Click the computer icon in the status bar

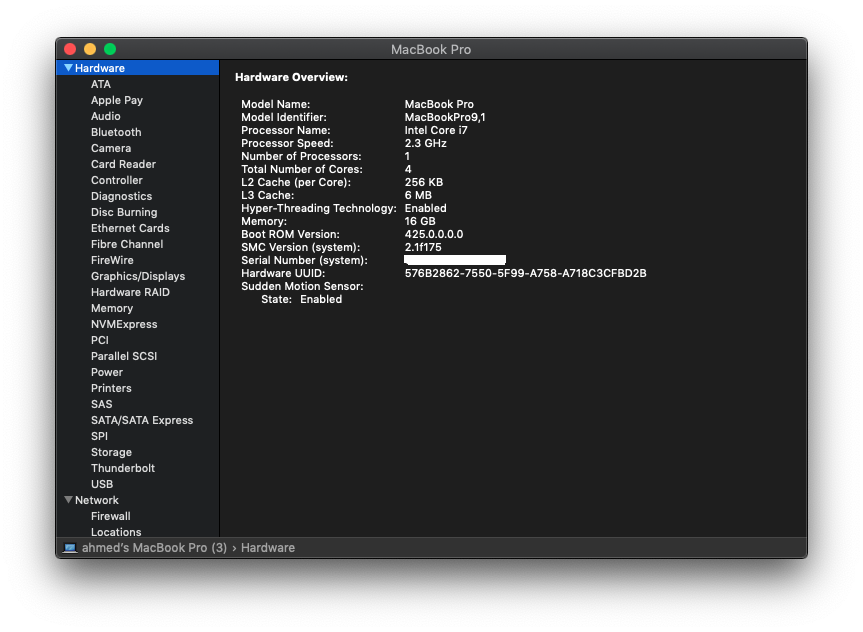coord(69,547)
